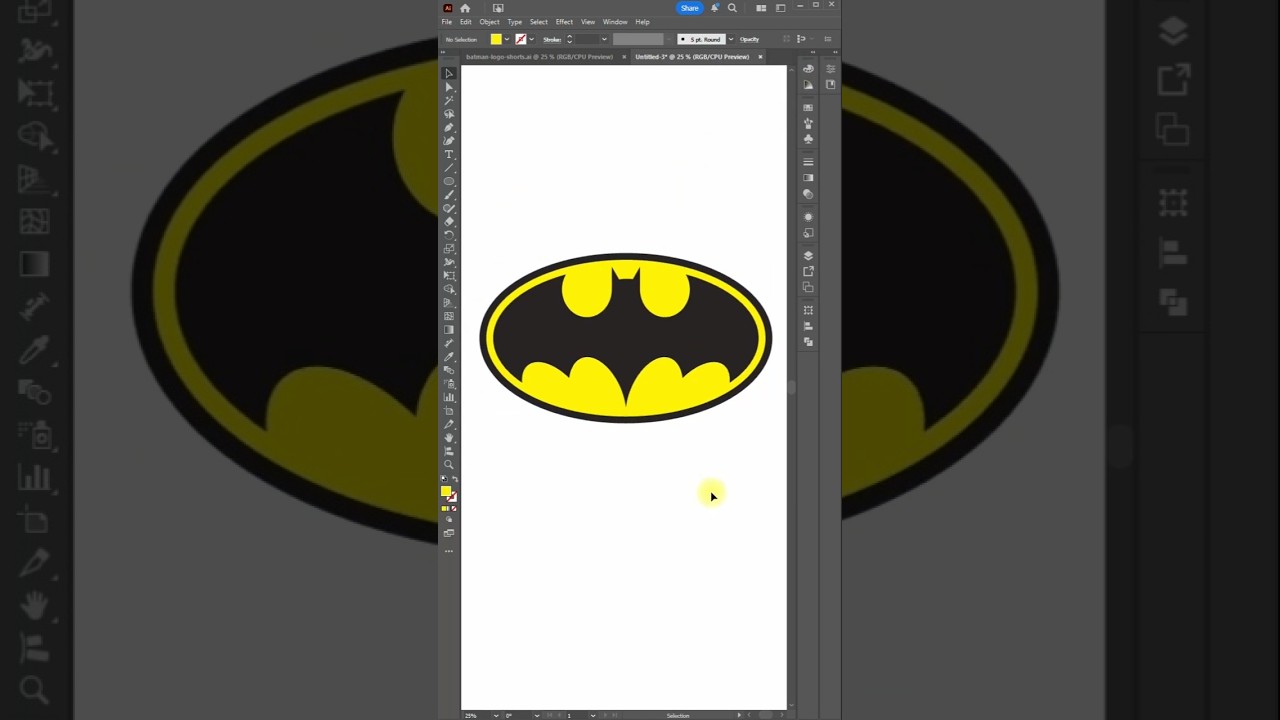
Task: Open the Arrange Documents dropdown
Action: (761, 8)
